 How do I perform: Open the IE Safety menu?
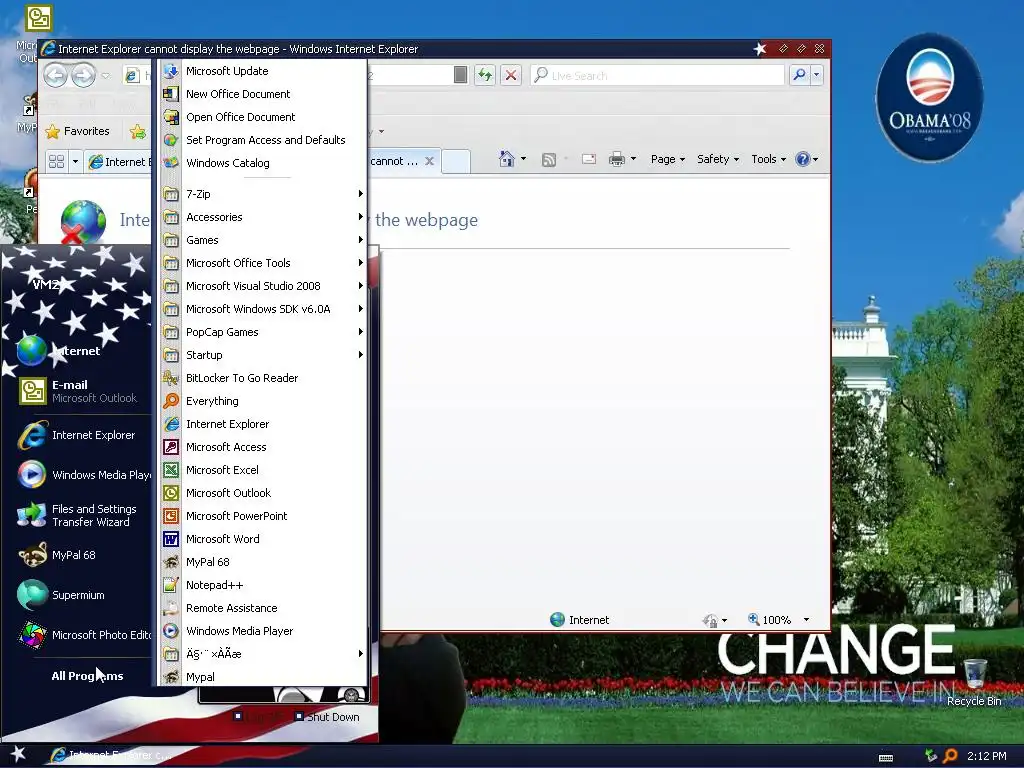[718, 159]
